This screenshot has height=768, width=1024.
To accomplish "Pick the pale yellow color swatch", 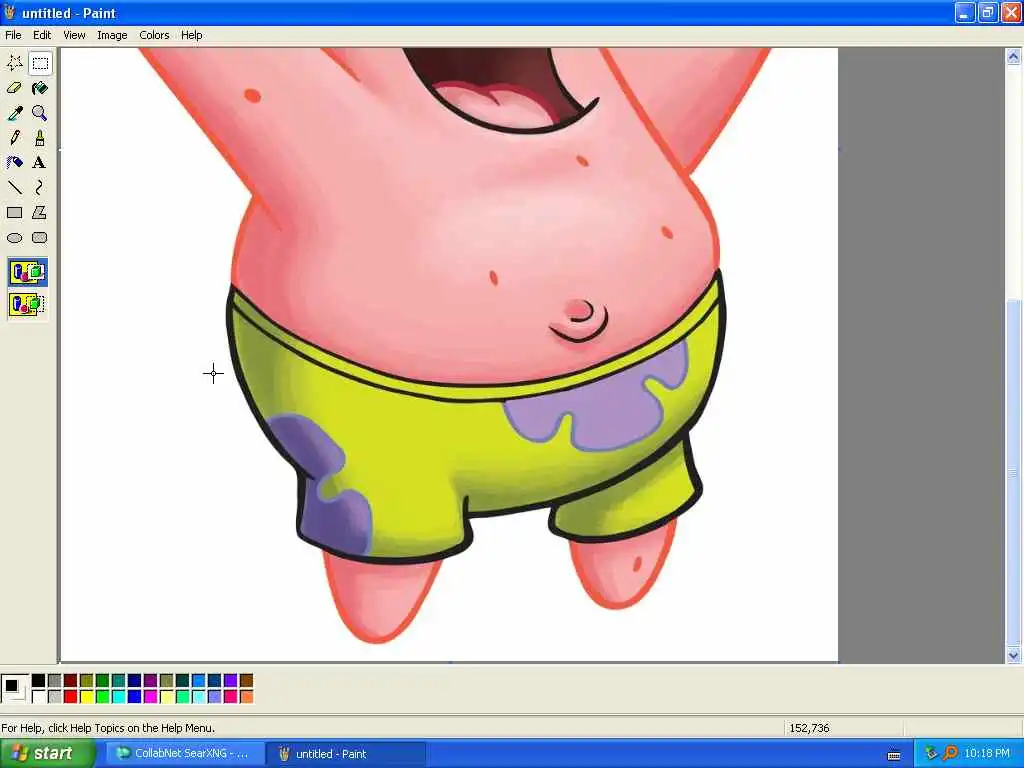I will pyautogui.click(x=167, y=697).
